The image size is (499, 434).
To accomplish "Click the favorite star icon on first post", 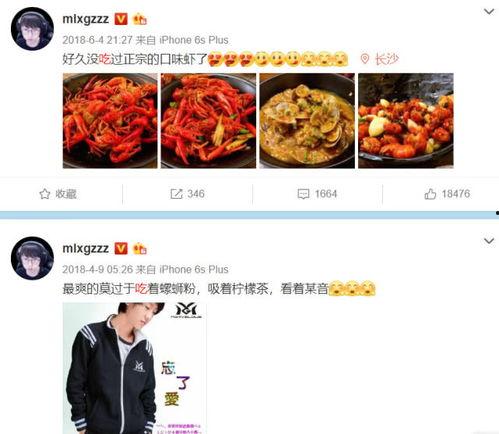I will 45,194.
